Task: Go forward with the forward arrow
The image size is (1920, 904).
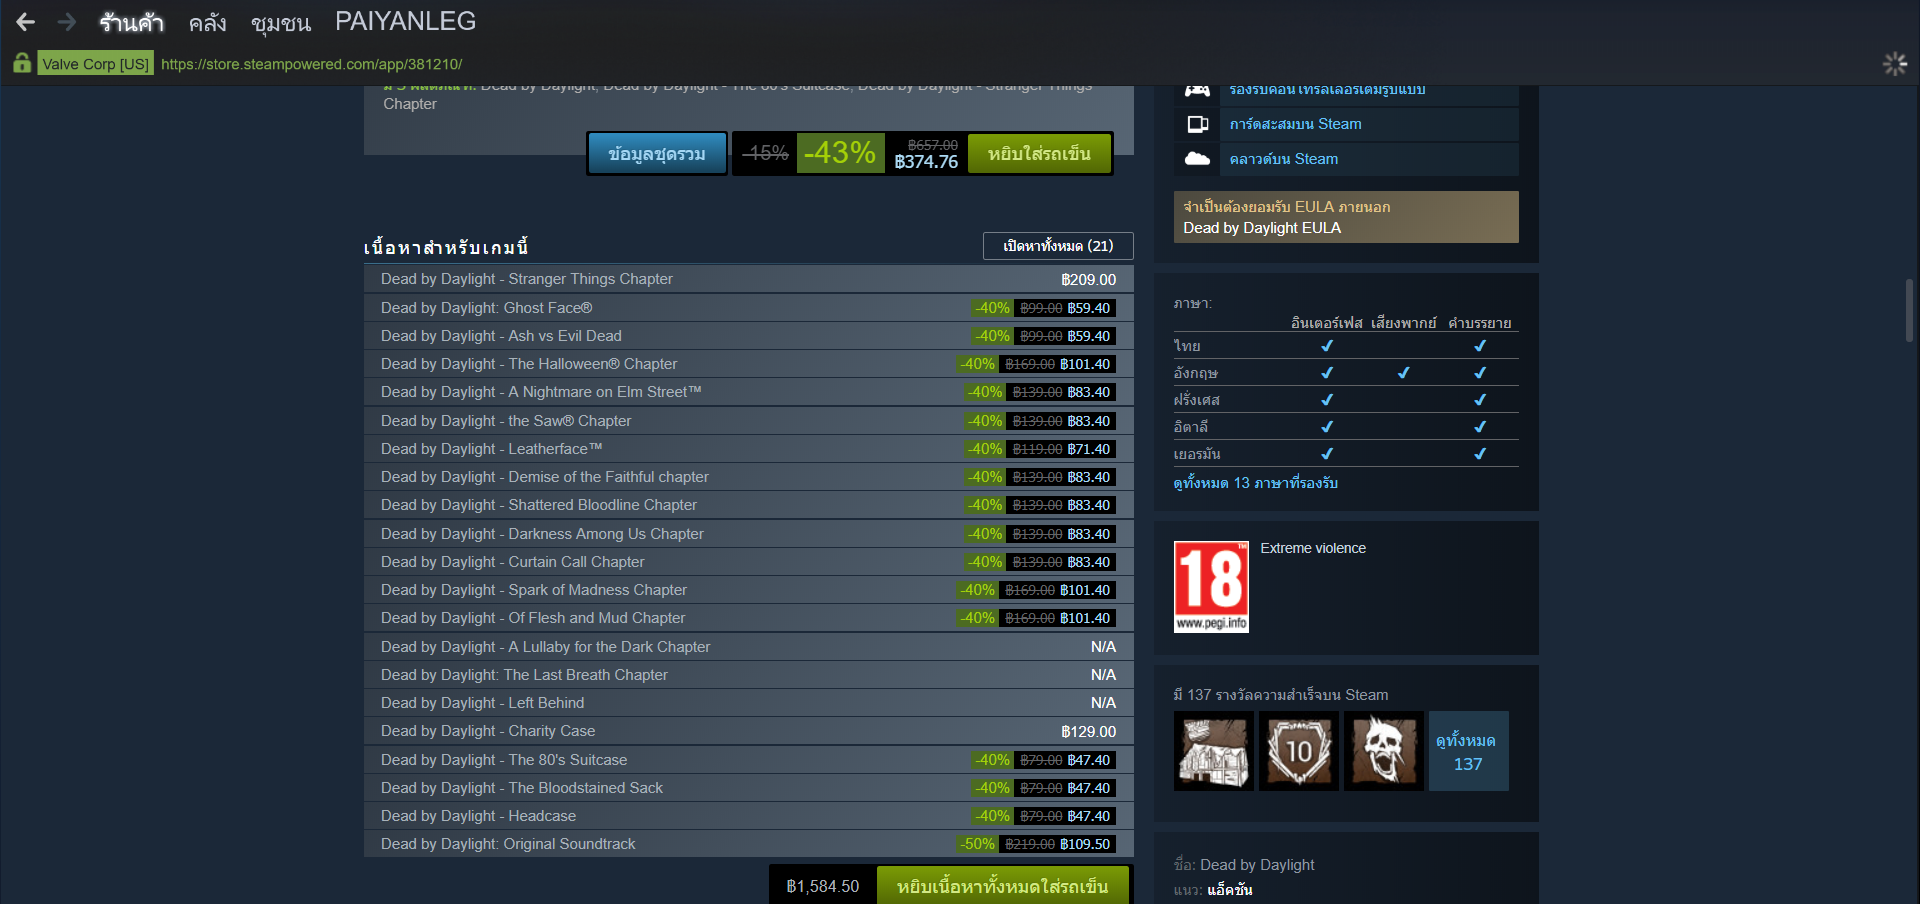Action: (67, 22)
